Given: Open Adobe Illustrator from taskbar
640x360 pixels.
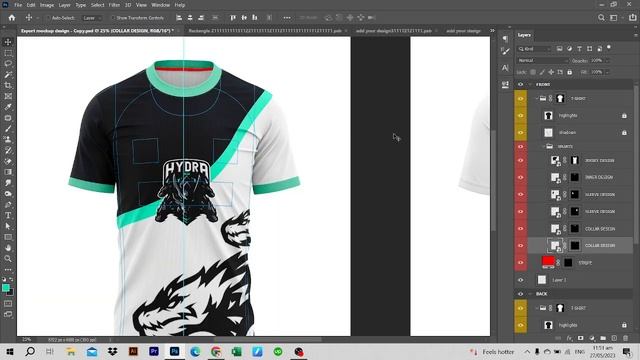Looking at the screenshot, I should [x=133, y=351].
